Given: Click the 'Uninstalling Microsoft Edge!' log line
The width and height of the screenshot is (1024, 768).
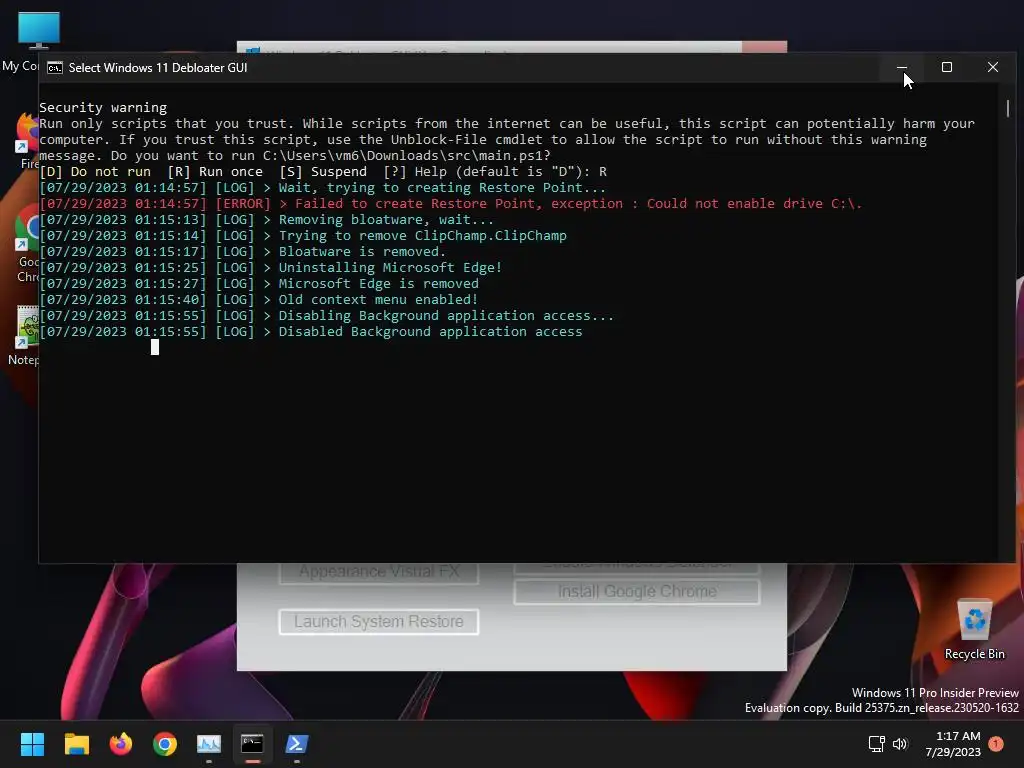Looking at the screenshot, I should (x=270, y=268).
